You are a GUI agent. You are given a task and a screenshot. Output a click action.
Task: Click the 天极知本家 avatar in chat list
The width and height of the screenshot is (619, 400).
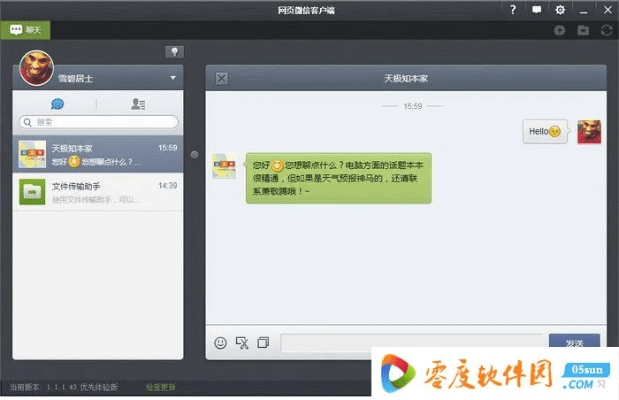click(x=32, y=154)
